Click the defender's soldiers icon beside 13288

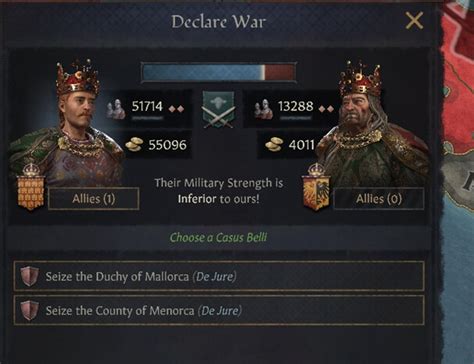click(263, 109)
